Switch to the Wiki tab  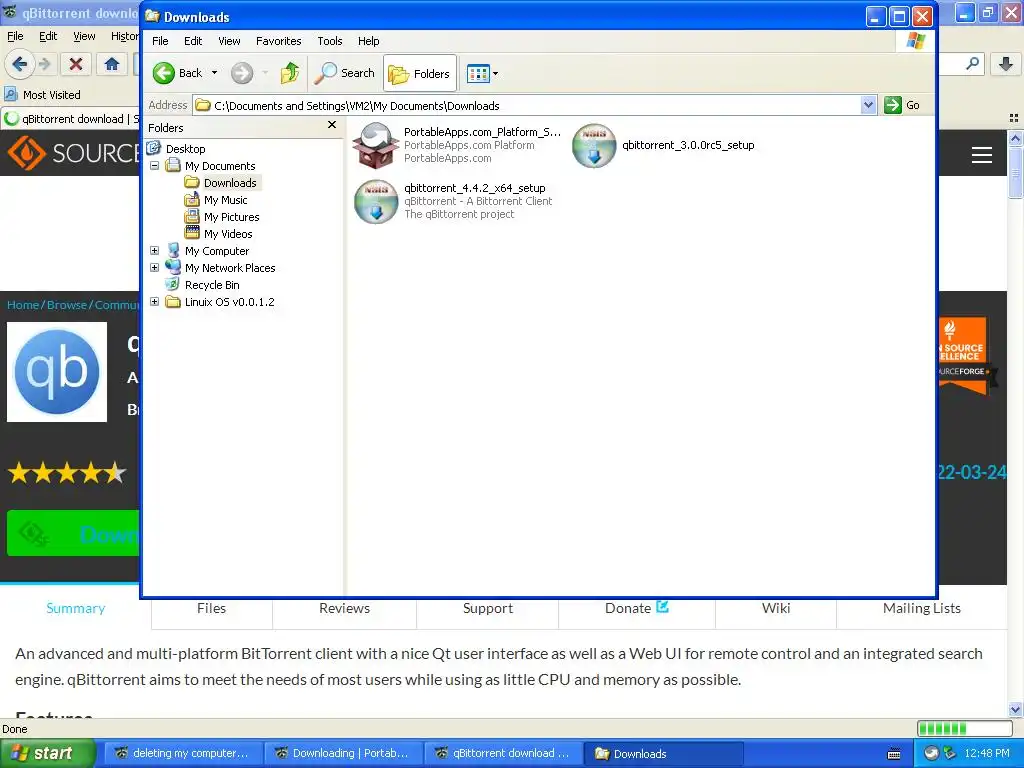[x=776, y=608]
